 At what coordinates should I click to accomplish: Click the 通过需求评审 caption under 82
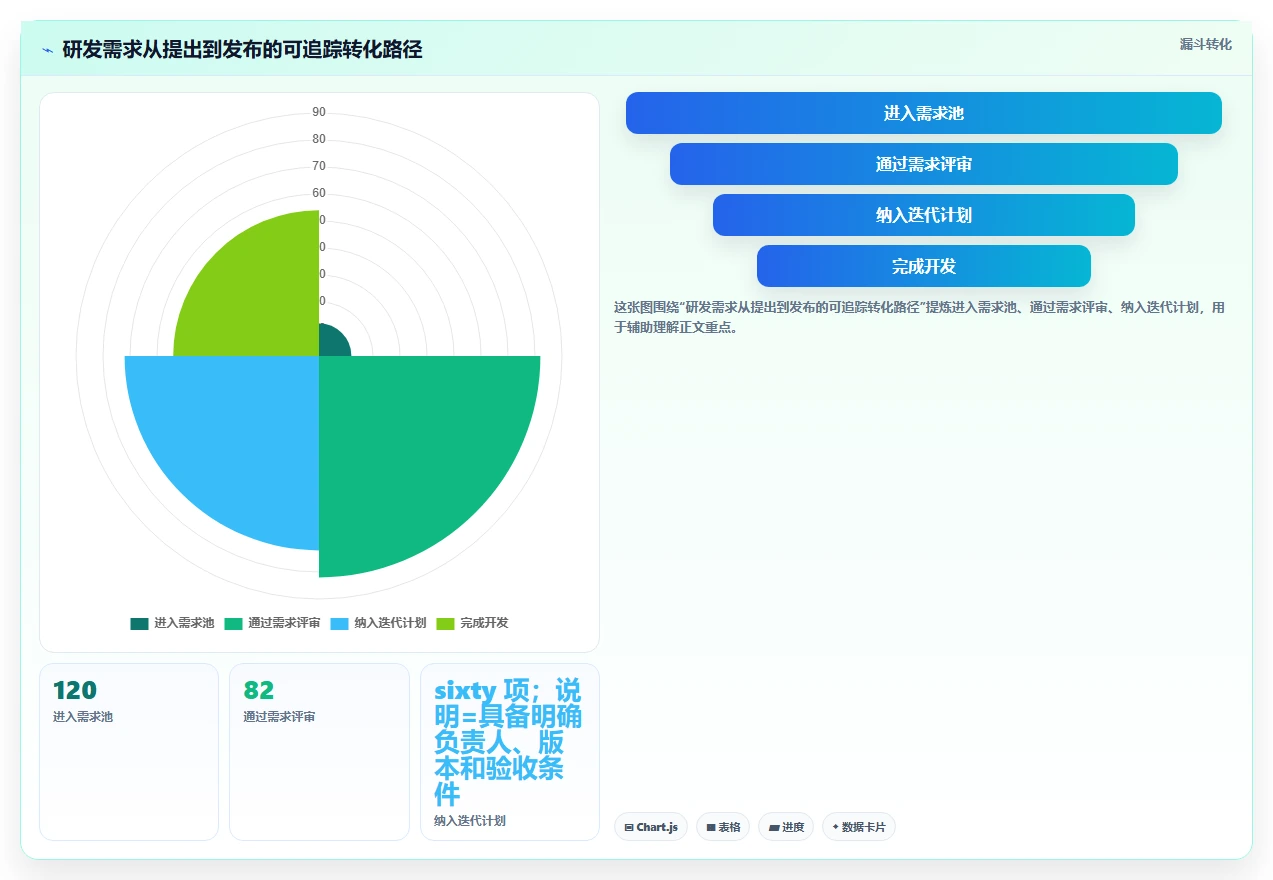coord(279,717)
